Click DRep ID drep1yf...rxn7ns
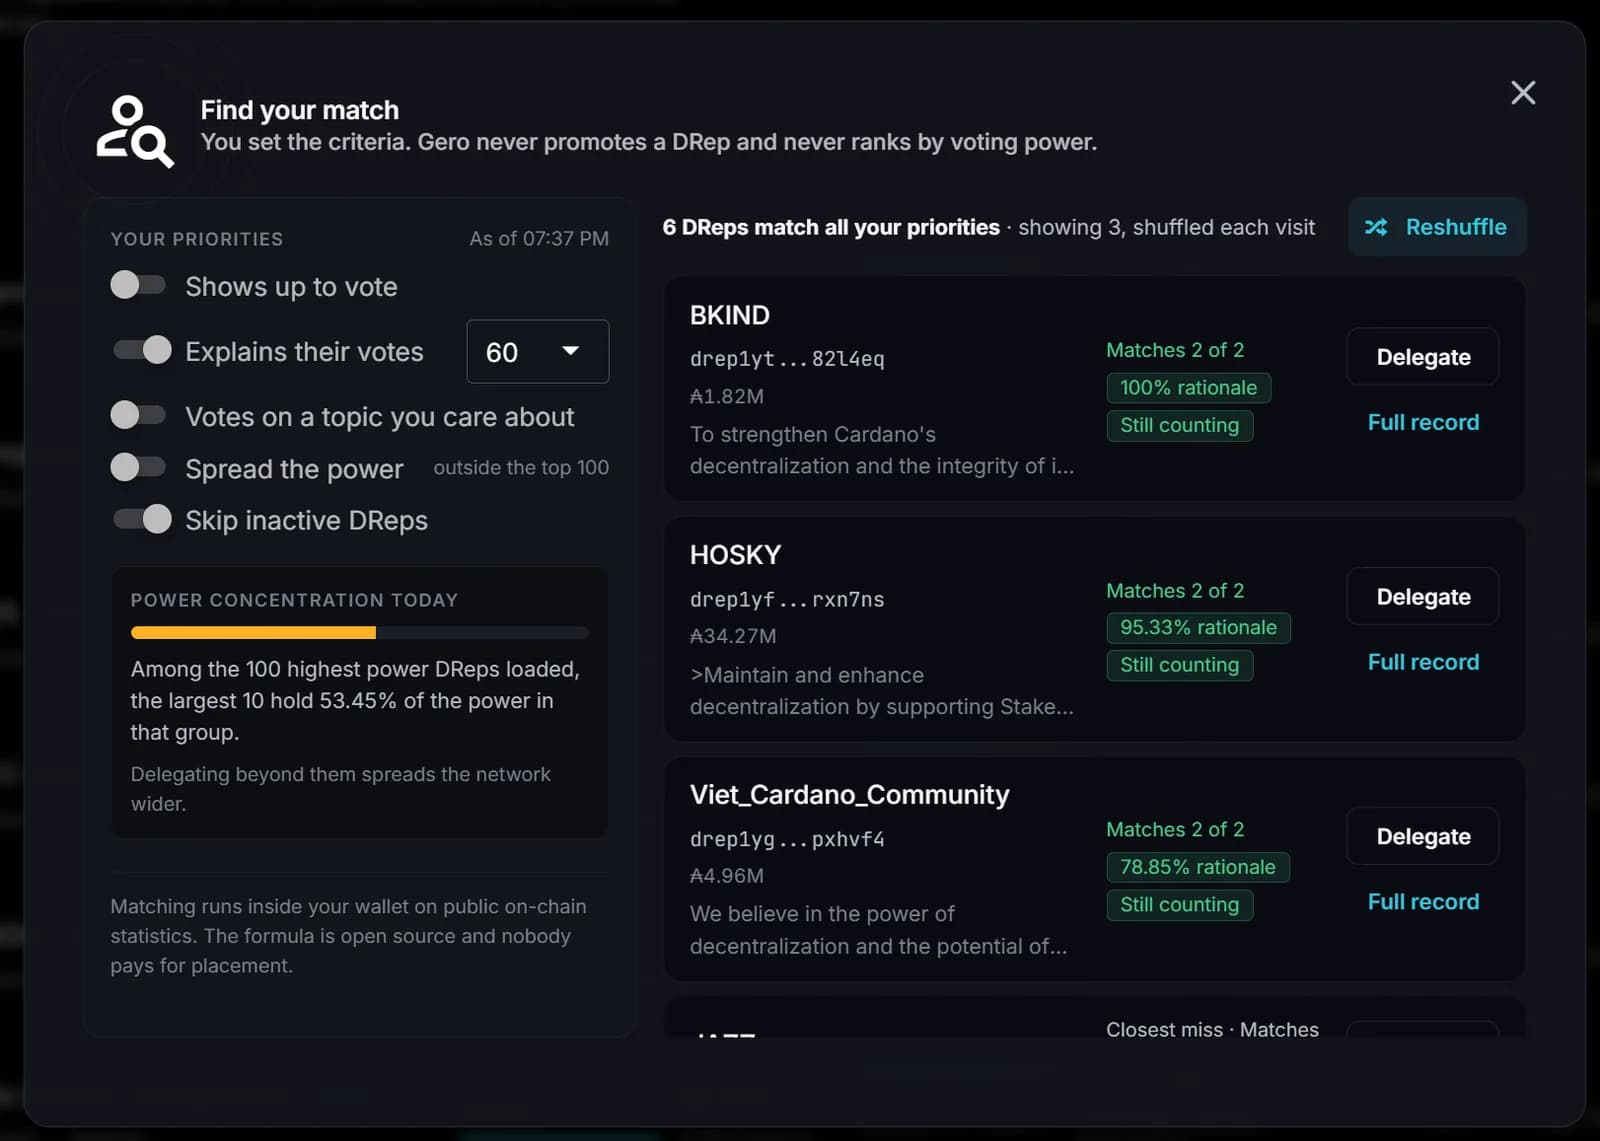1600x1141 pixels. point(787,599)
